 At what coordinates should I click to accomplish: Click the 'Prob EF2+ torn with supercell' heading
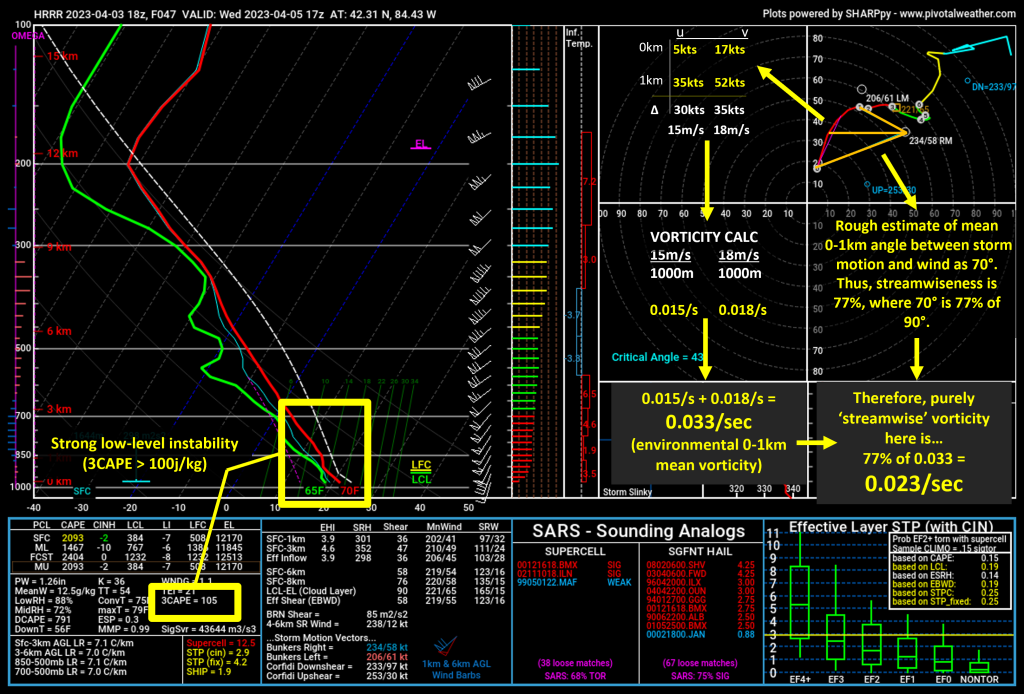click(949, 539)
